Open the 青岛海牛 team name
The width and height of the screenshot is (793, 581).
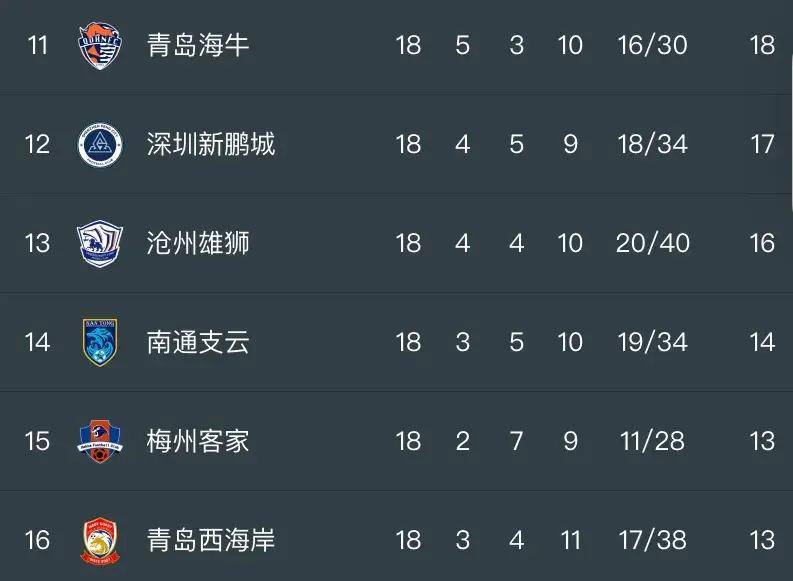(198, 46)
